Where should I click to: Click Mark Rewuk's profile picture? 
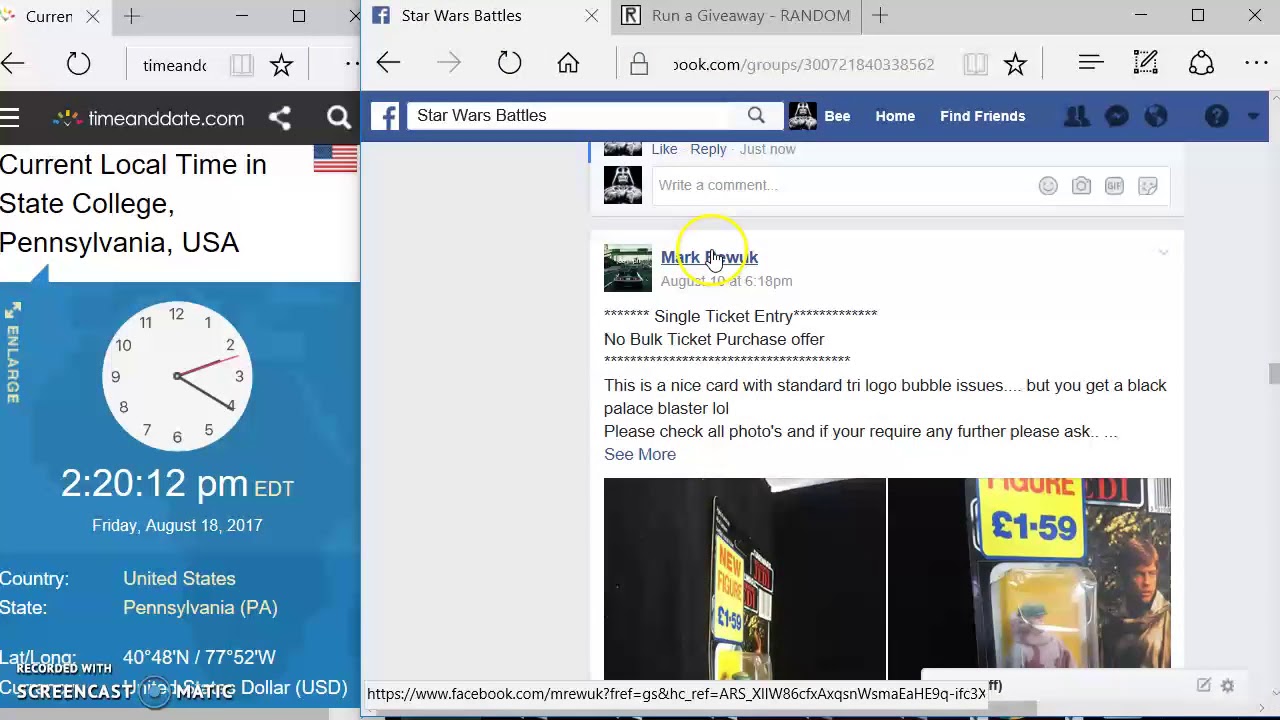[x=627, y=267]
